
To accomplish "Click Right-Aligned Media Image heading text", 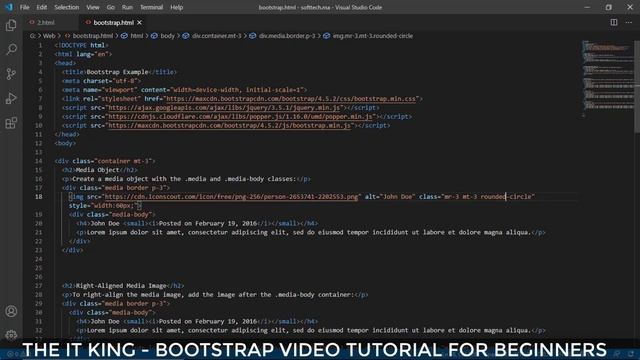I will click(x=121, y=286).
